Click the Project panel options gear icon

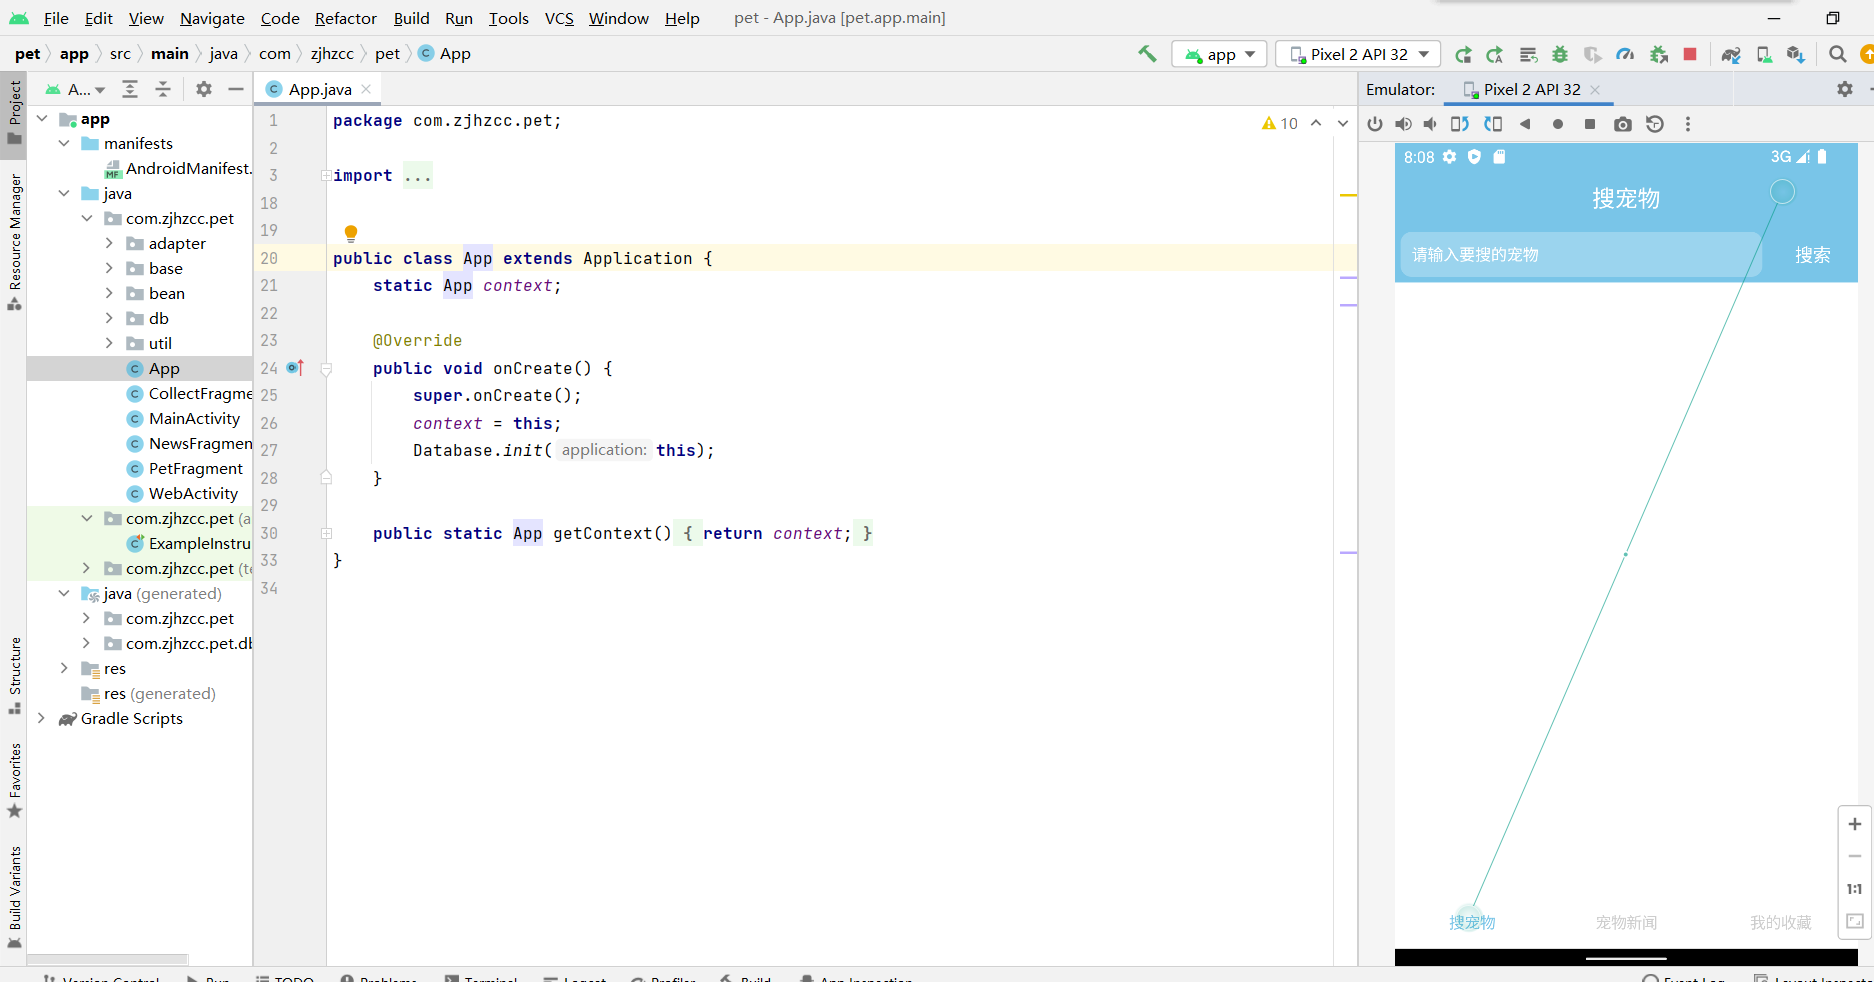pos(204,89)
